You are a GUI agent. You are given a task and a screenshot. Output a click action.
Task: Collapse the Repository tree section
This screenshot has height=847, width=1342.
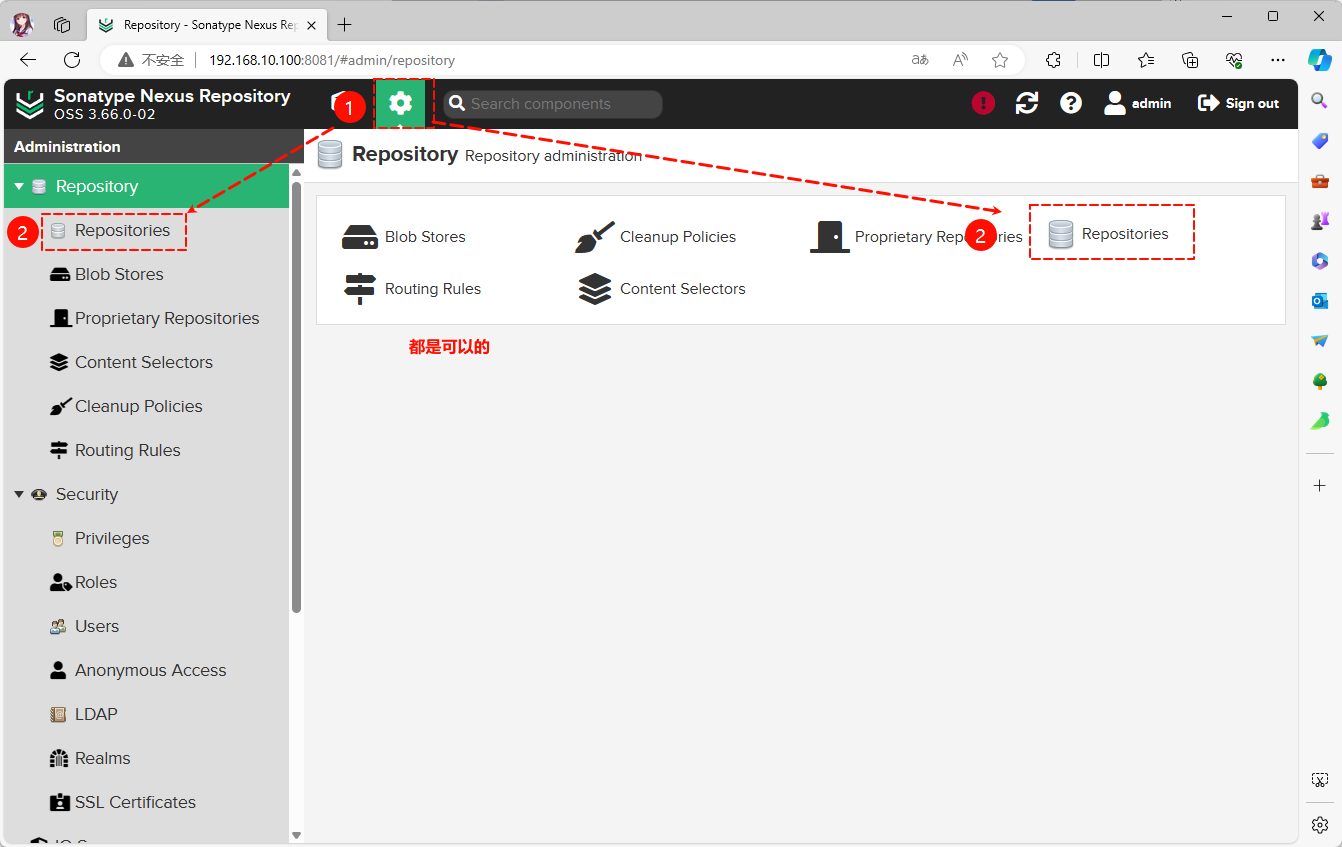point(19,187)
